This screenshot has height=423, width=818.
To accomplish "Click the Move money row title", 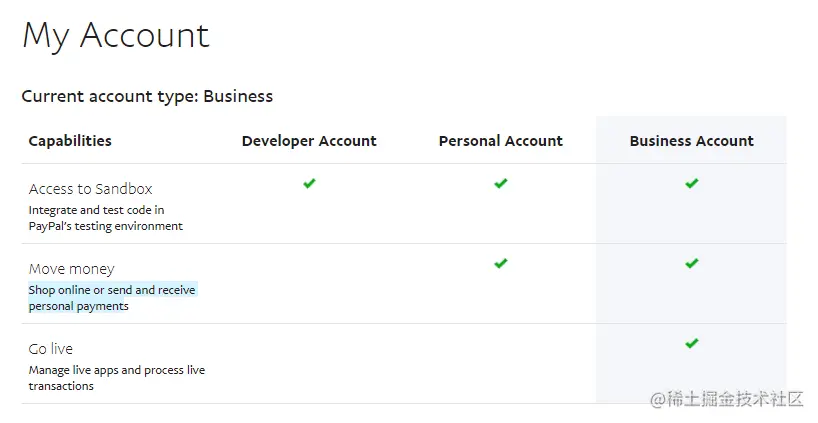I will (x=71, y=269).
